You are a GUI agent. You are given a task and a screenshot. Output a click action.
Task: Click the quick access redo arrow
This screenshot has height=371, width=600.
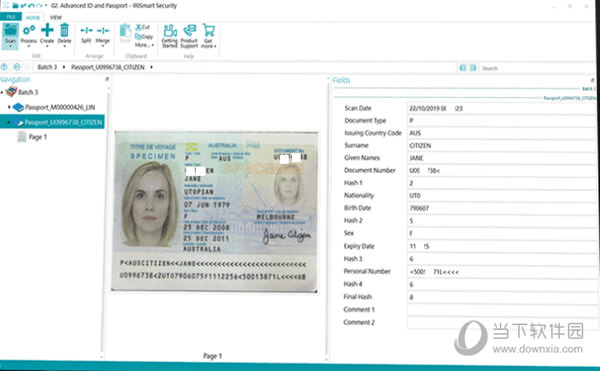[39, 6]
